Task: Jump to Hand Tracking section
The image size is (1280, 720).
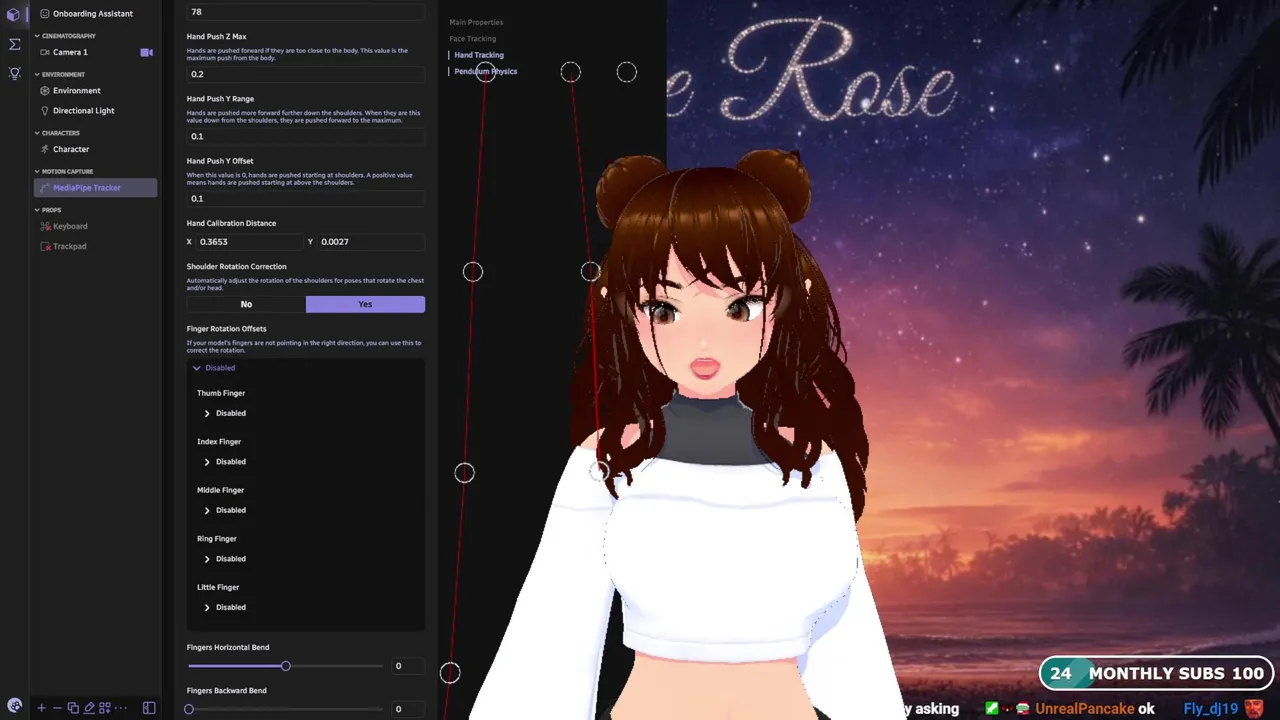Action: (479, 55)
